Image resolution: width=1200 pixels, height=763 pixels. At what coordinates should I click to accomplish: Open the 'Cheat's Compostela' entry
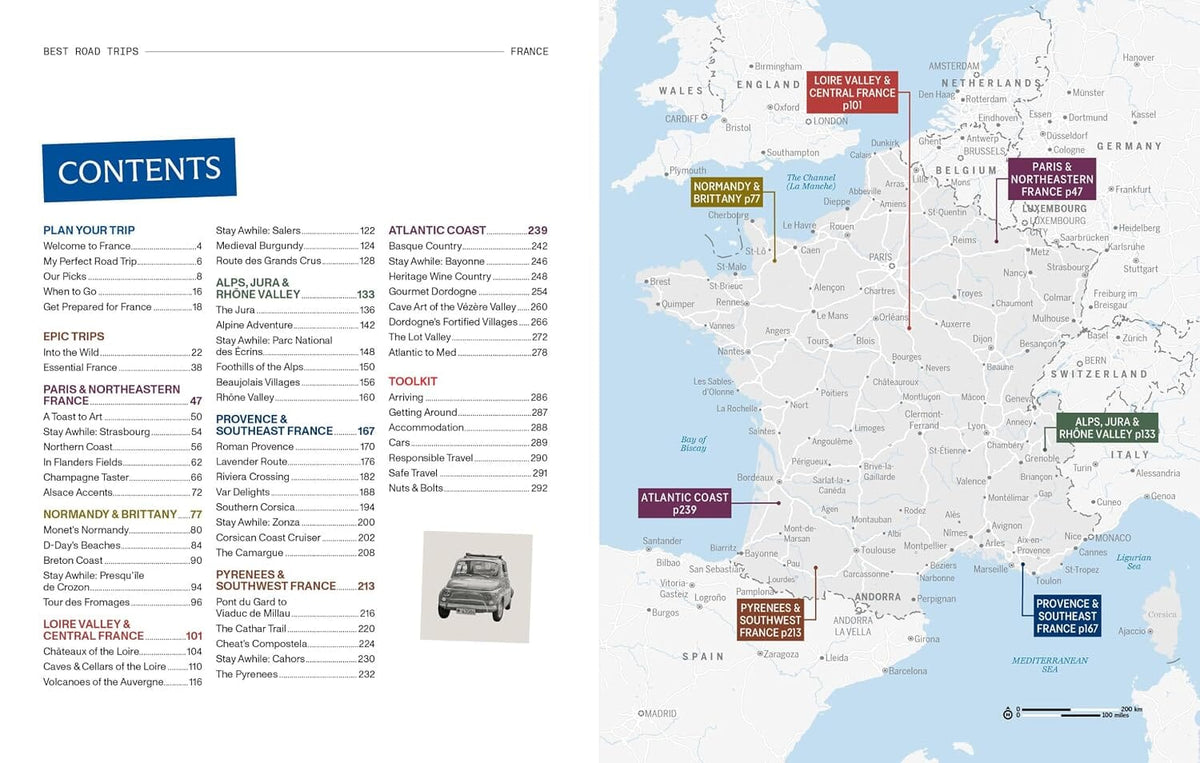tap(296, 644)
